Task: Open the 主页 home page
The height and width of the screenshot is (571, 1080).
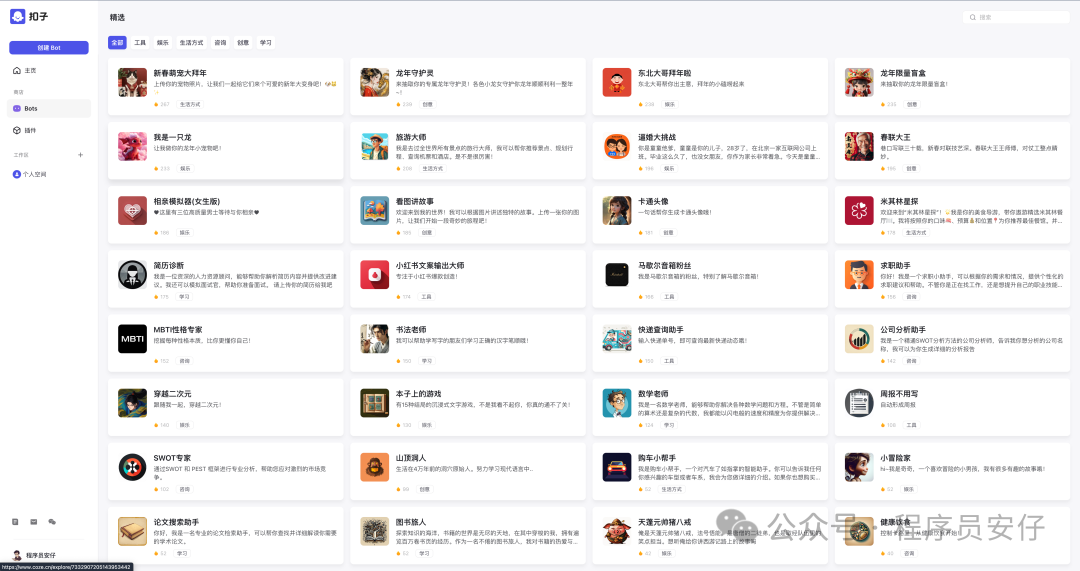Action: point(25,70)
